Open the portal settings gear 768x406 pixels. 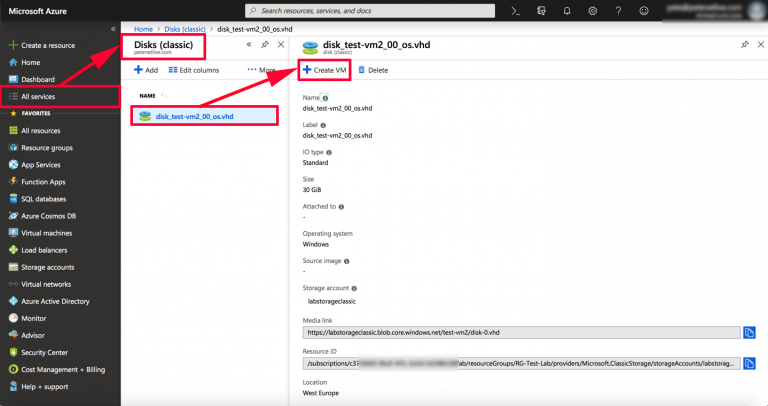click(x=593, y=11)
